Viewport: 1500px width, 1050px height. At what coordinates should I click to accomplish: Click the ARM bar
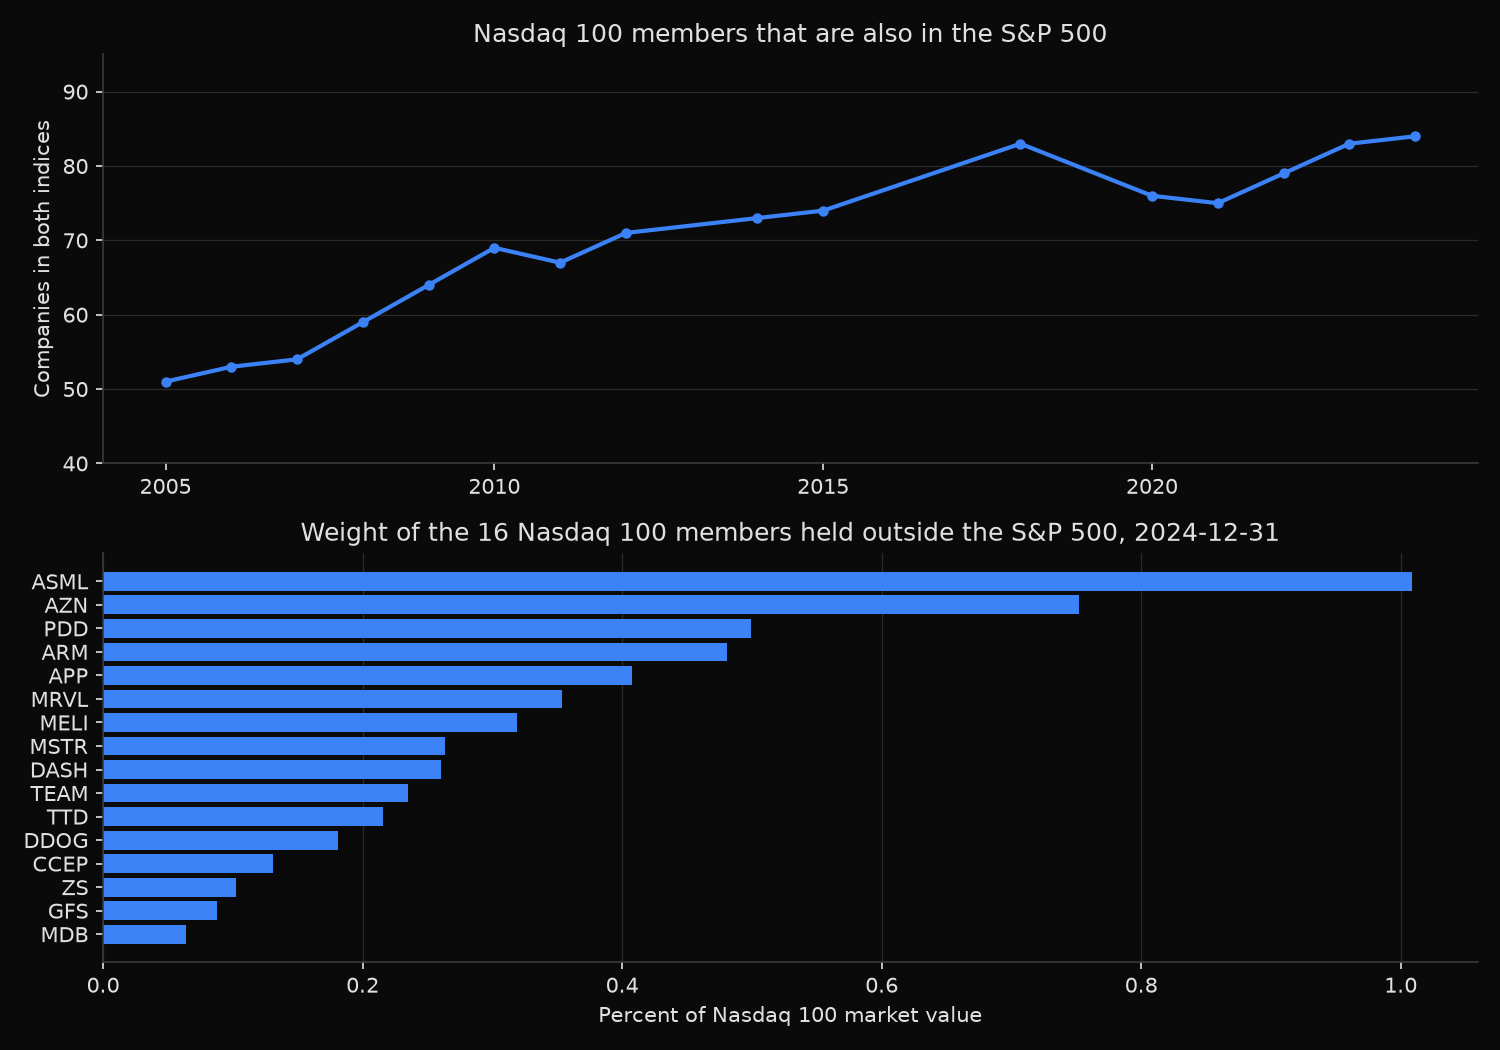415,652
